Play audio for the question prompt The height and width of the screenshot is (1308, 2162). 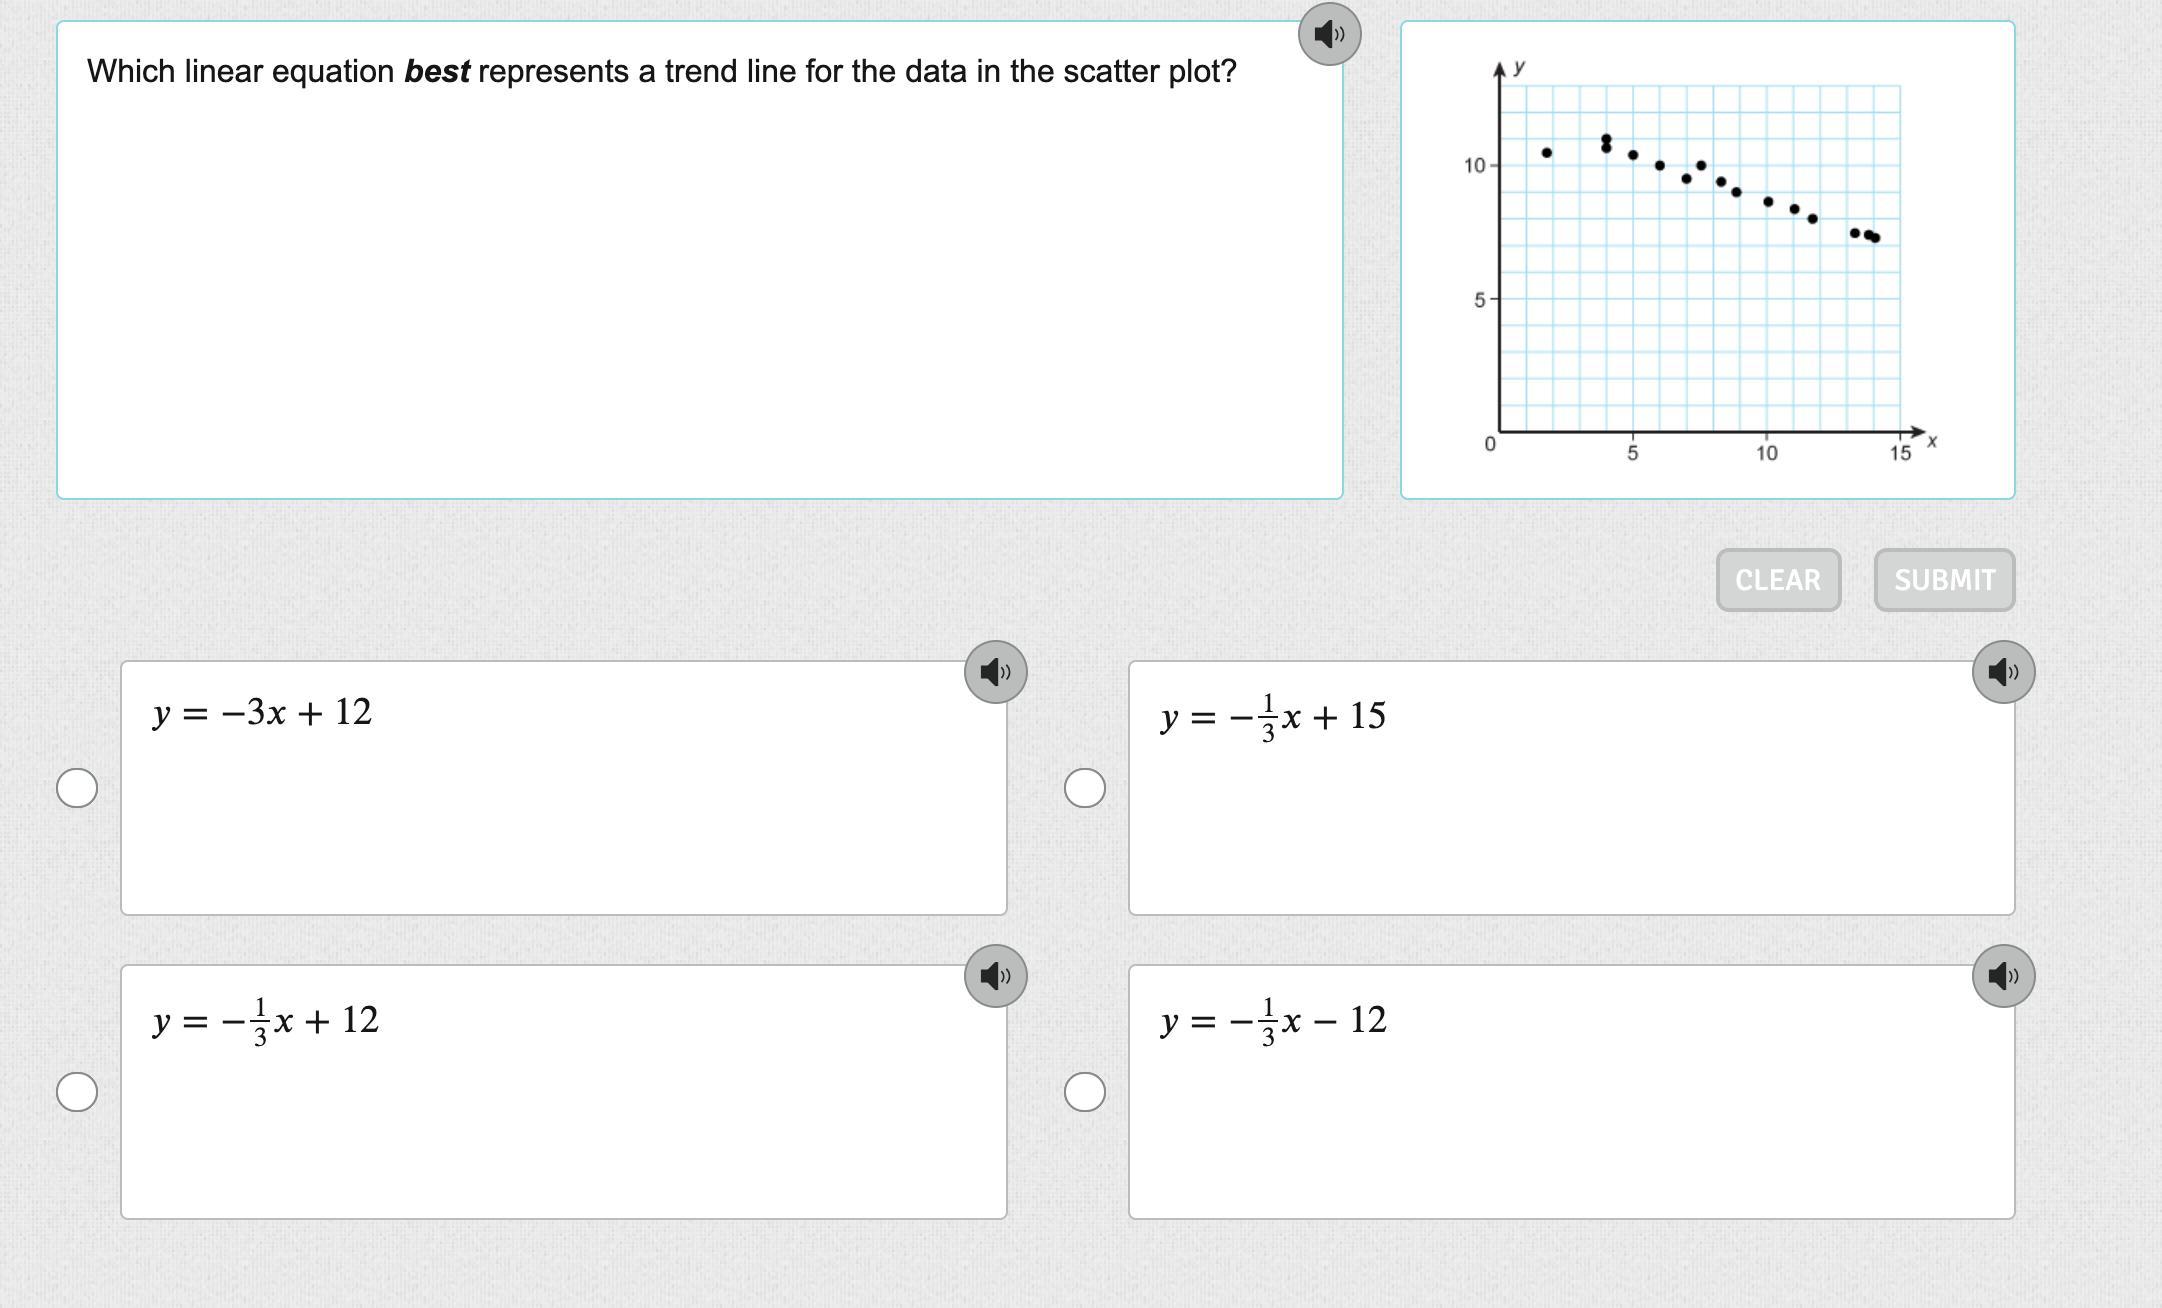pyautogui.click(x=1329, y=35)
